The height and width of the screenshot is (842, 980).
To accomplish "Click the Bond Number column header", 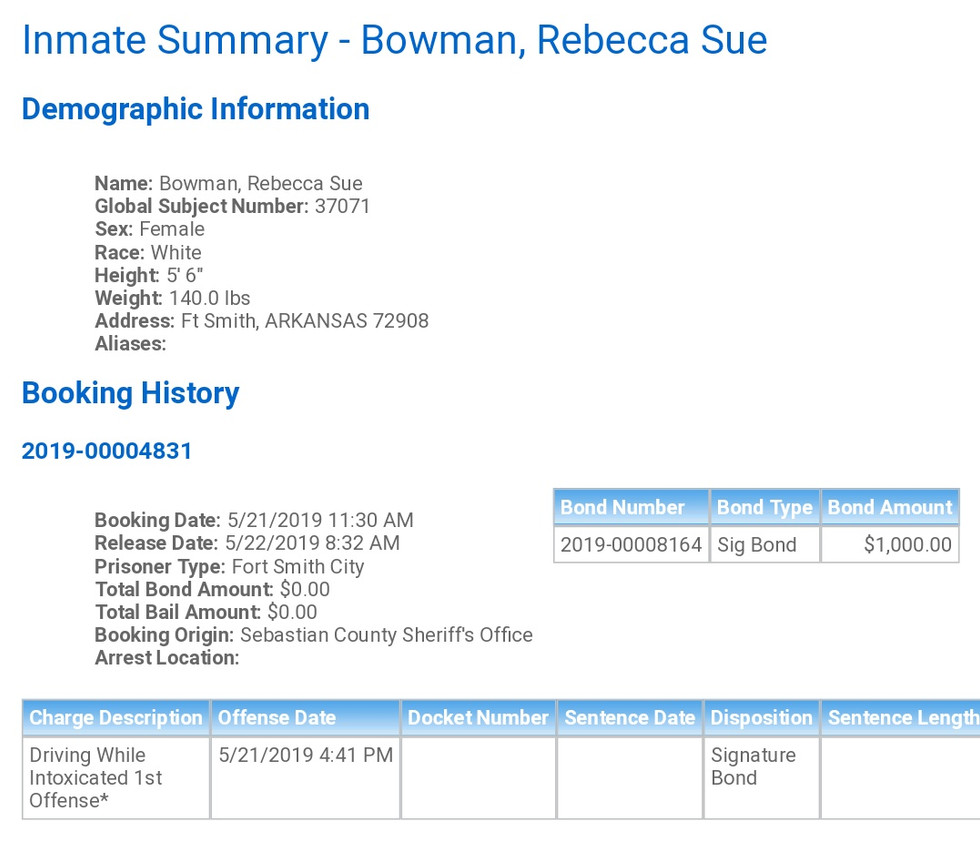I will tap(622, 507).
